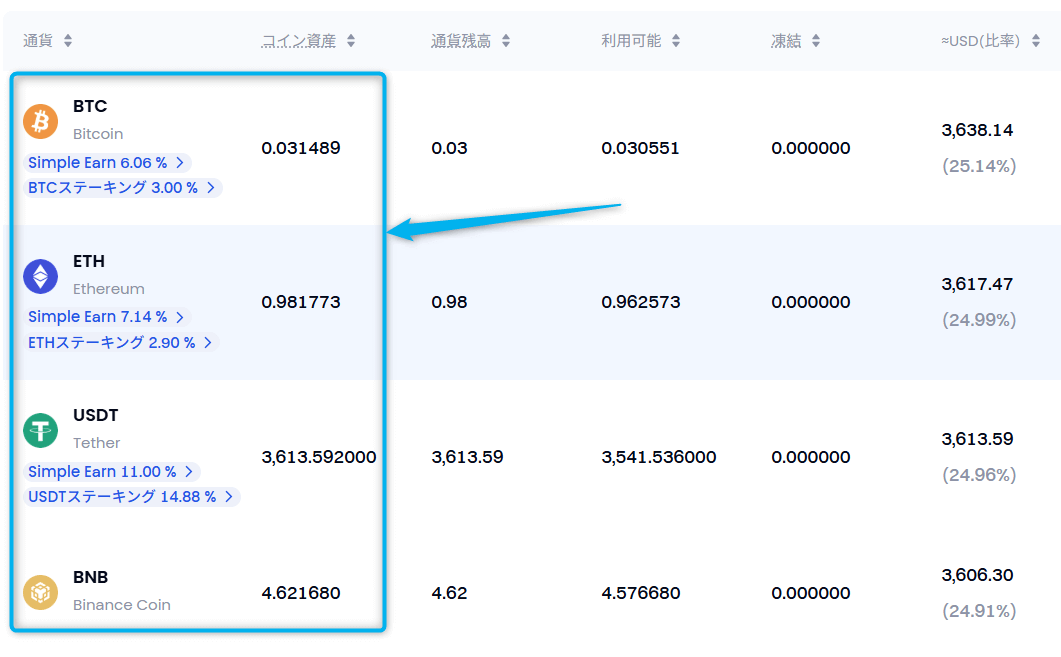Open USDTステーキング 14.88 % link
This screenshot has height=657, width=1061.
[x=132, y=497]
